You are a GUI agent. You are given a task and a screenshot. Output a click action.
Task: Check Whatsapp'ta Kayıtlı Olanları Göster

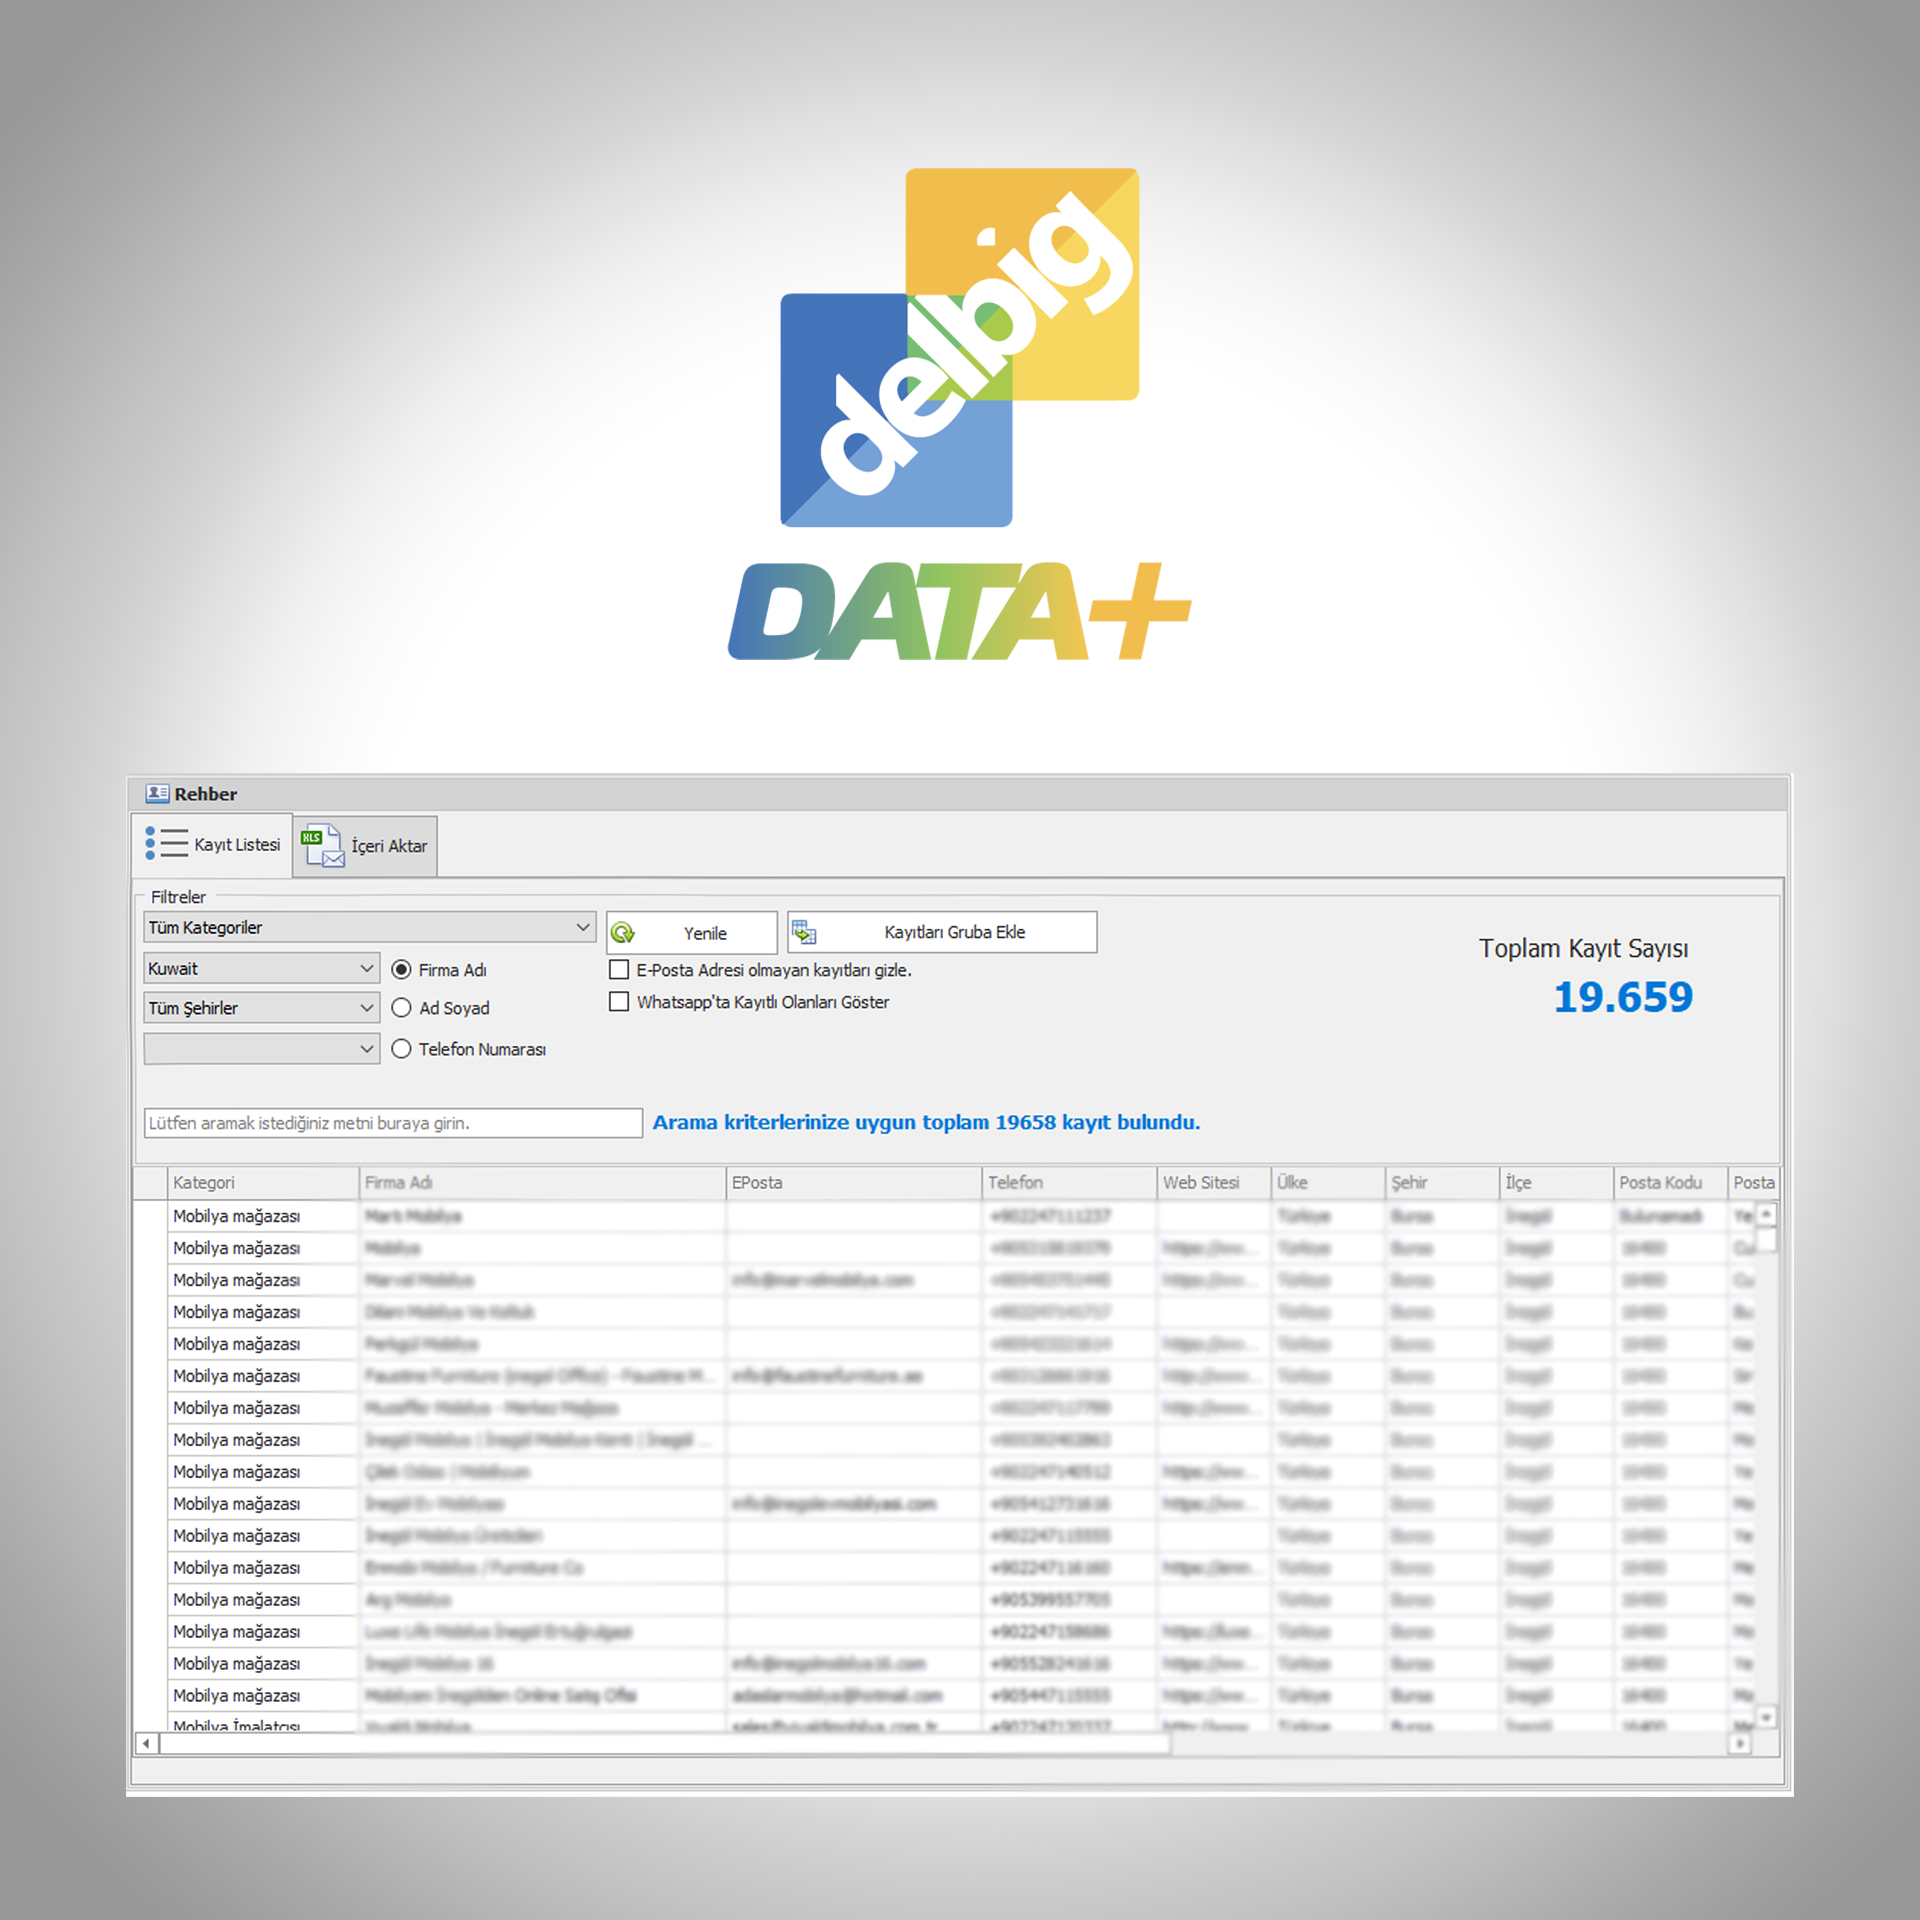619,1001
